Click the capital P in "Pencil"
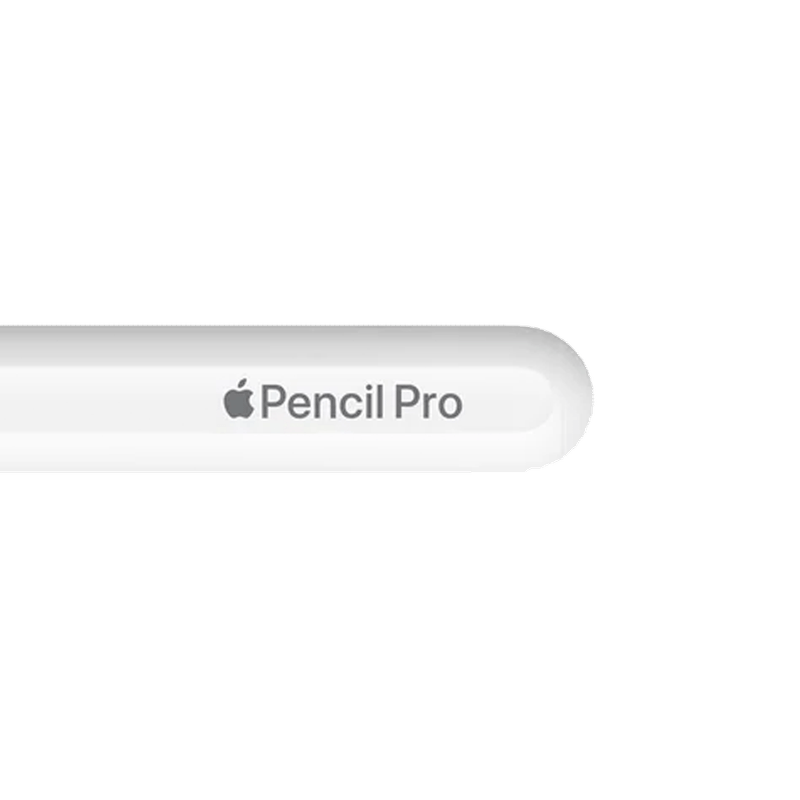 pyautogui.click(x=272, y=403)
